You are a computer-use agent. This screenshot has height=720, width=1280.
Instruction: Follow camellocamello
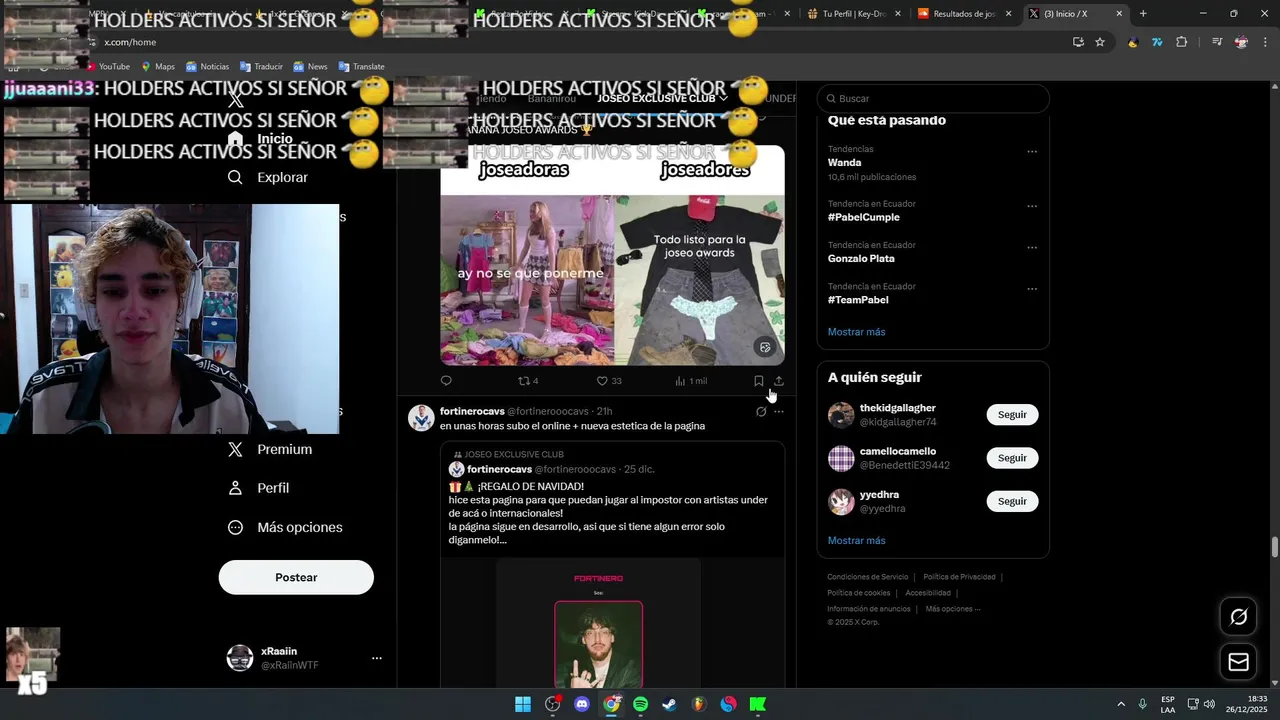[x=1012, y=458]
